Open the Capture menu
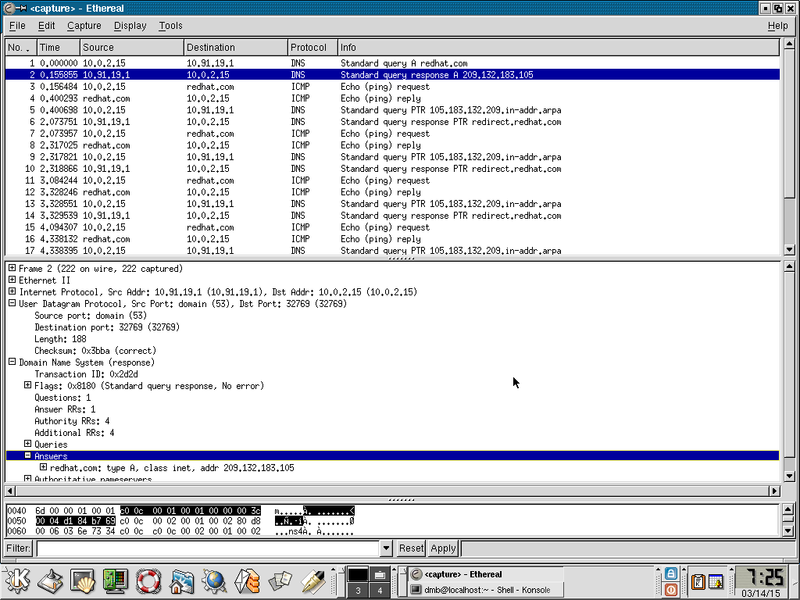This screenshot has width=800, height=600. pos(84,26)
